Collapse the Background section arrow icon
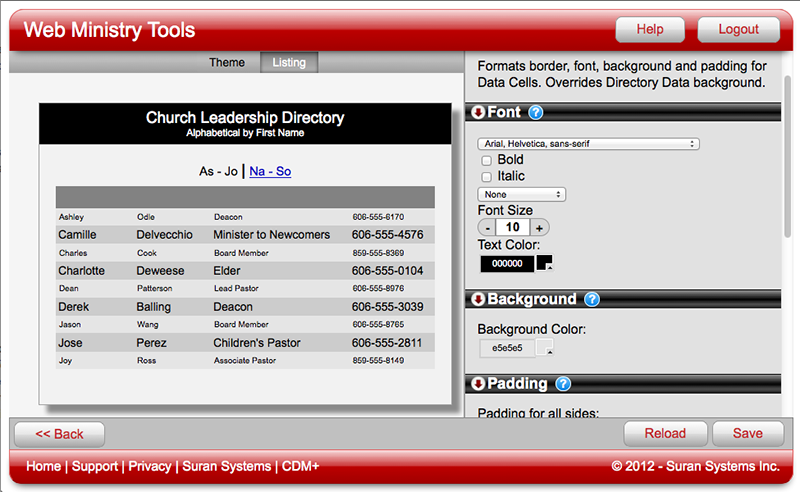 pyautogui.click(x=478, y=299)
